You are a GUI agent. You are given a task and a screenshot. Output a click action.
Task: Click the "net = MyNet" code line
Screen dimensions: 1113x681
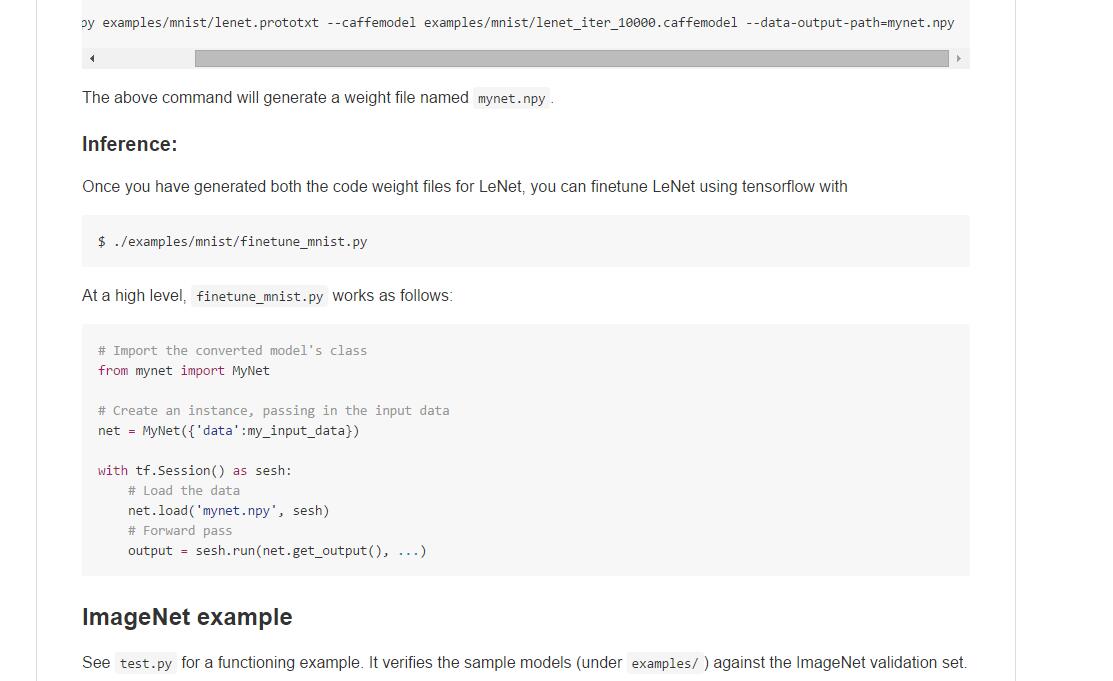pos(228,430)
